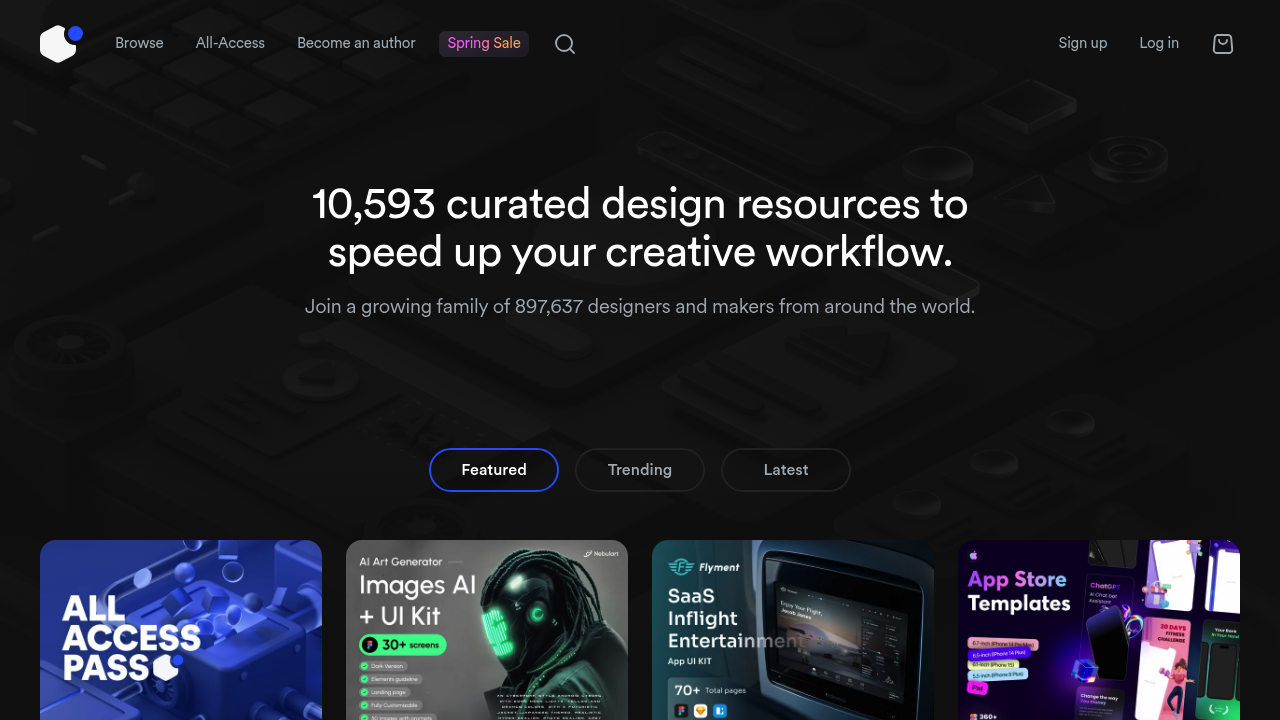Switch to the Trending tab
The height and width of the screenshot is (720, 1280).
(x=639, y=469)
